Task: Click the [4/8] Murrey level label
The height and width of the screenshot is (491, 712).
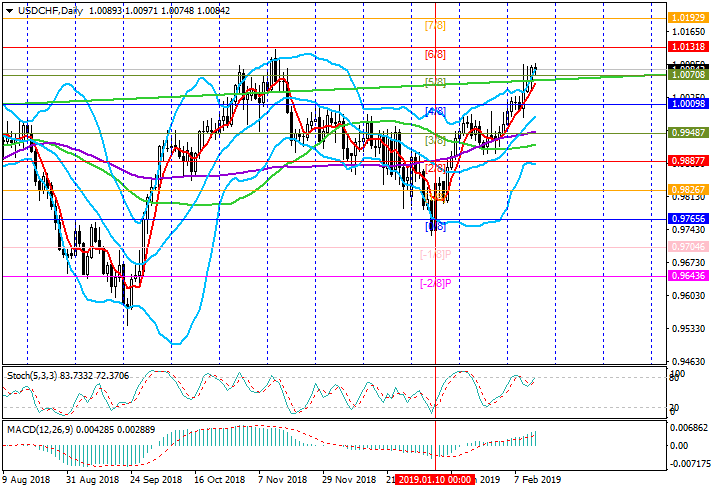Action: 435,111
